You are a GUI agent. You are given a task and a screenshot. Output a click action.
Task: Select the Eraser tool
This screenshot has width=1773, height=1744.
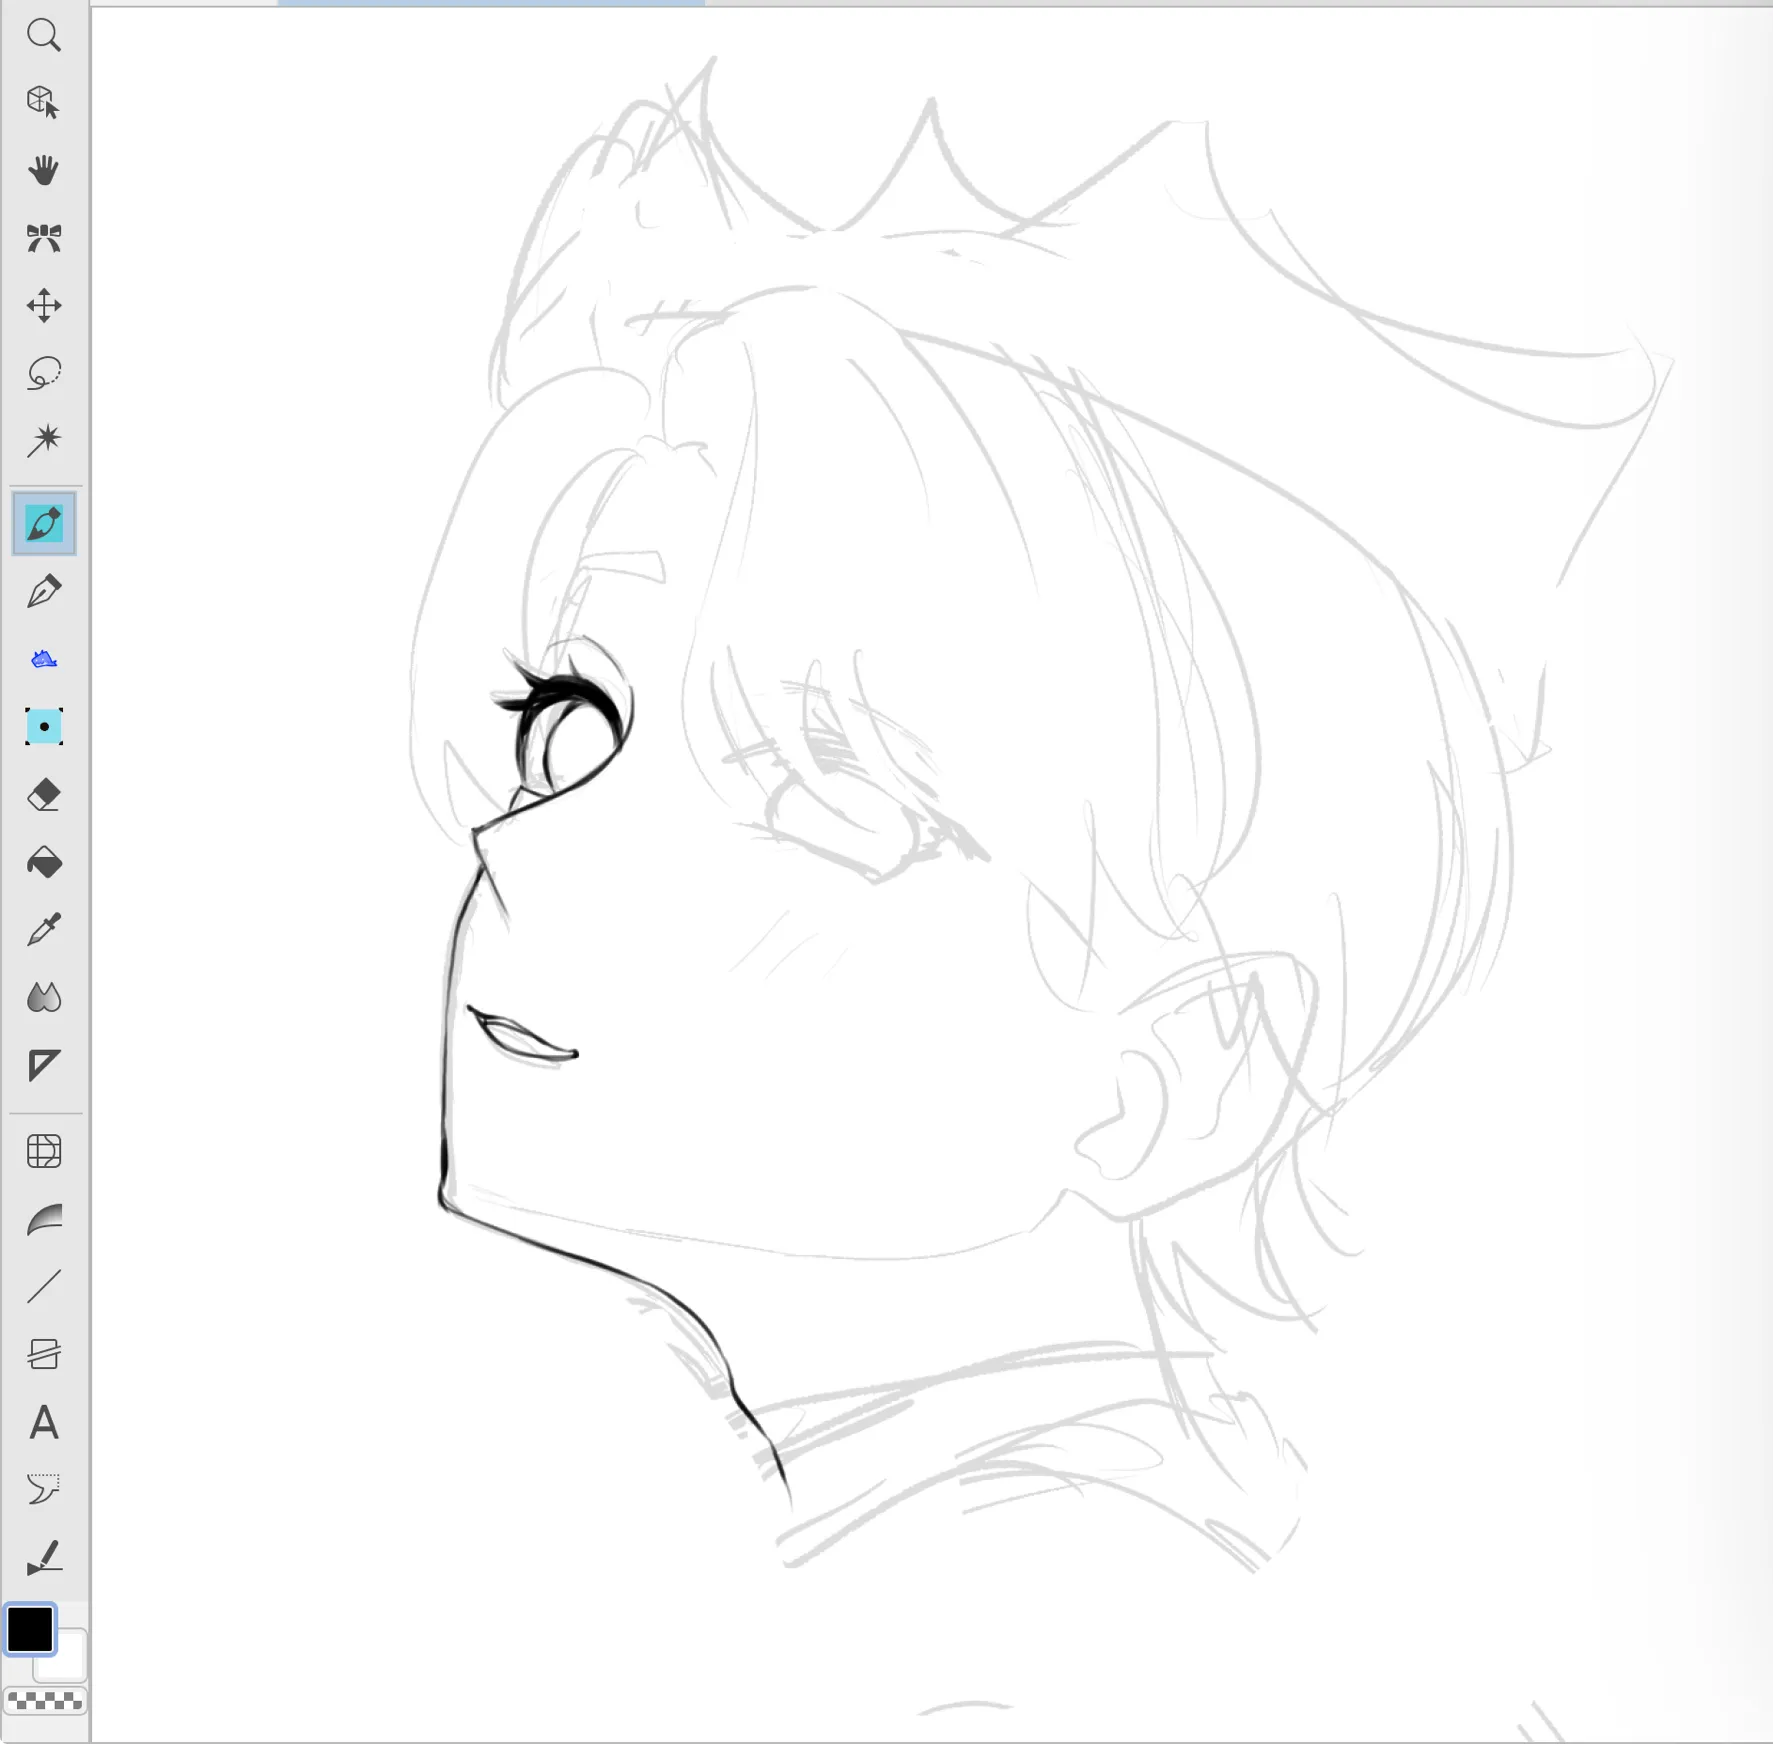tap(44, 795)
